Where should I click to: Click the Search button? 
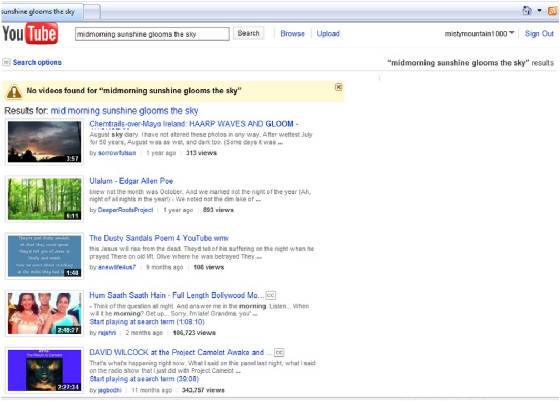tap(249, 34)
